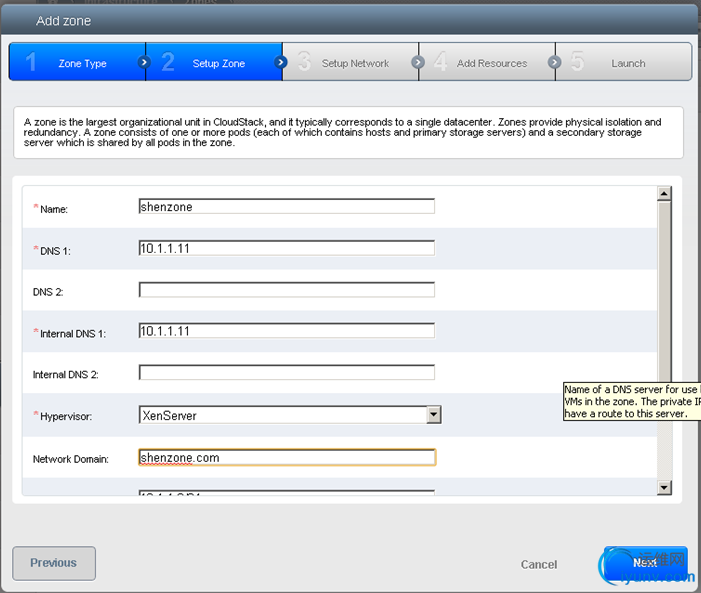Click the DNS server tooltip text
This screenshot has height=593, width=701.
point(631,401)
